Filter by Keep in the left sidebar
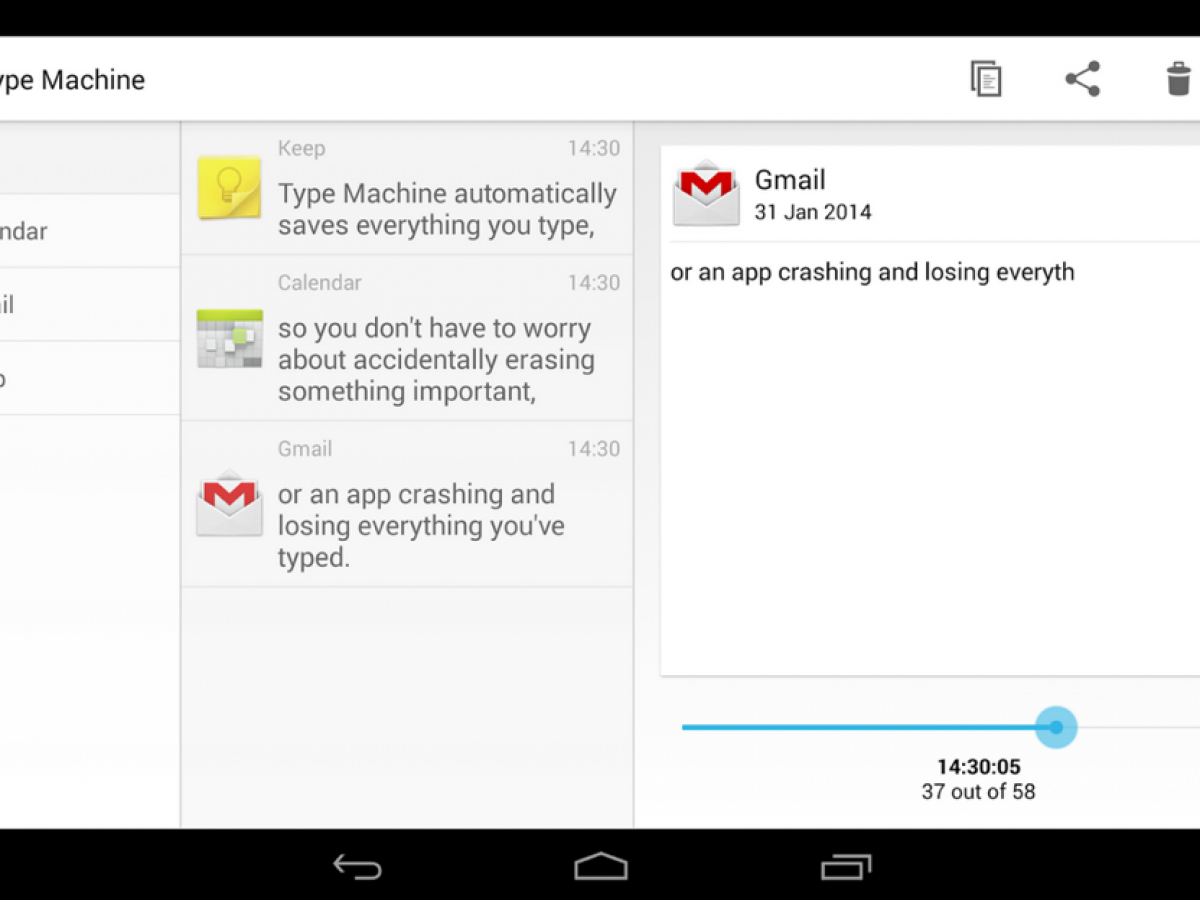The height and width of the screenshot is (900, 1200). coord(40,378)
